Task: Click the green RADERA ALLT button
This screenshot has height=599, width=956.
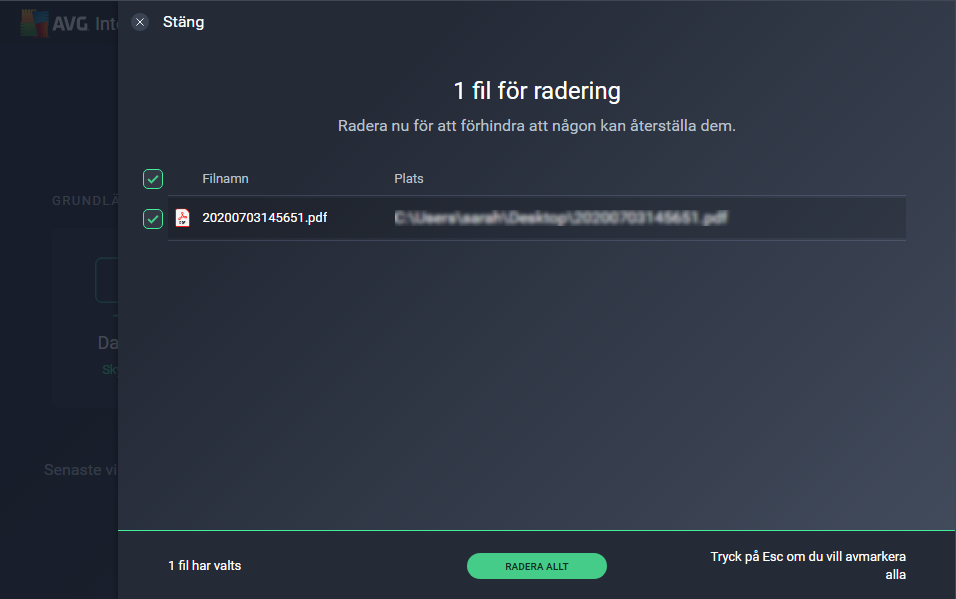Action: tap(537, 566)
